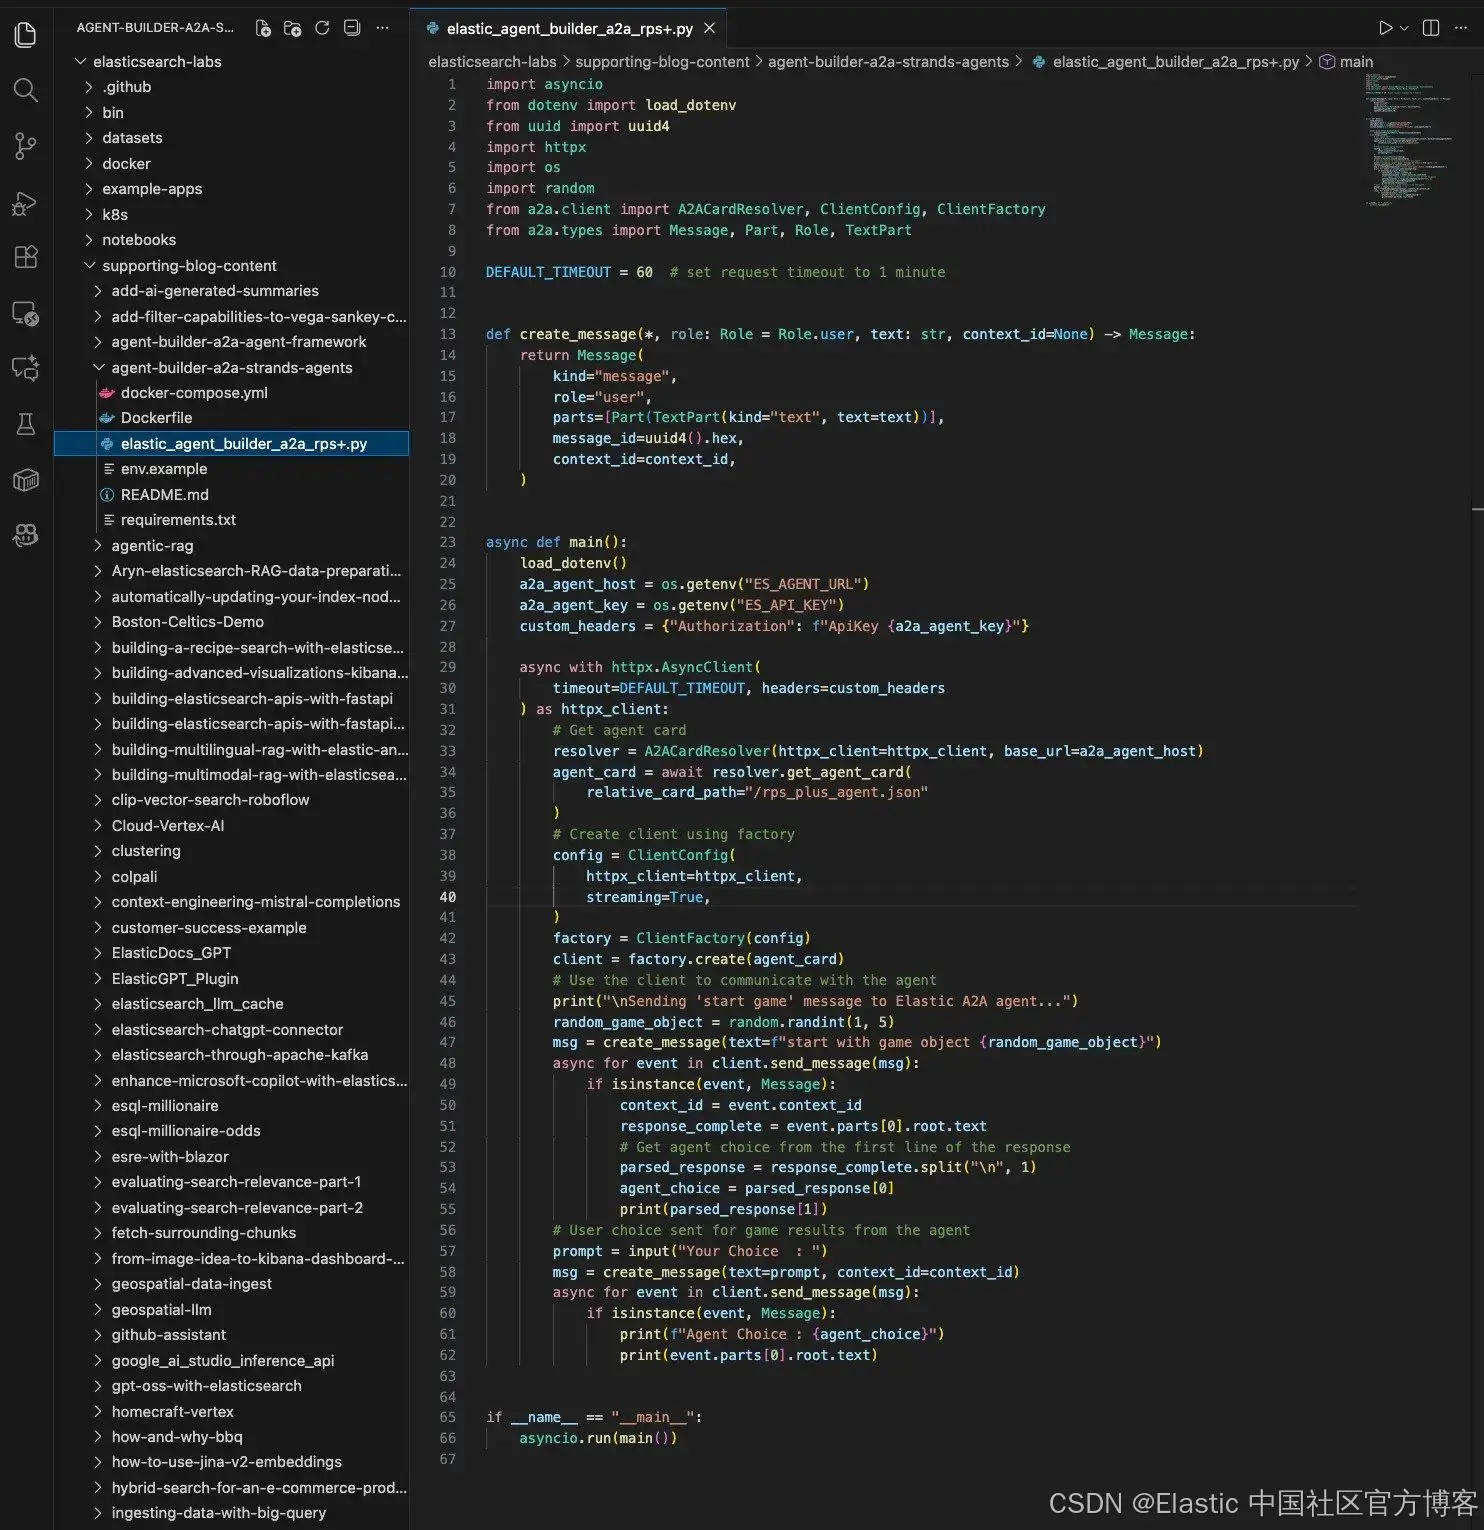
Task: Click the streaming=True, code line
Action: 648,897
